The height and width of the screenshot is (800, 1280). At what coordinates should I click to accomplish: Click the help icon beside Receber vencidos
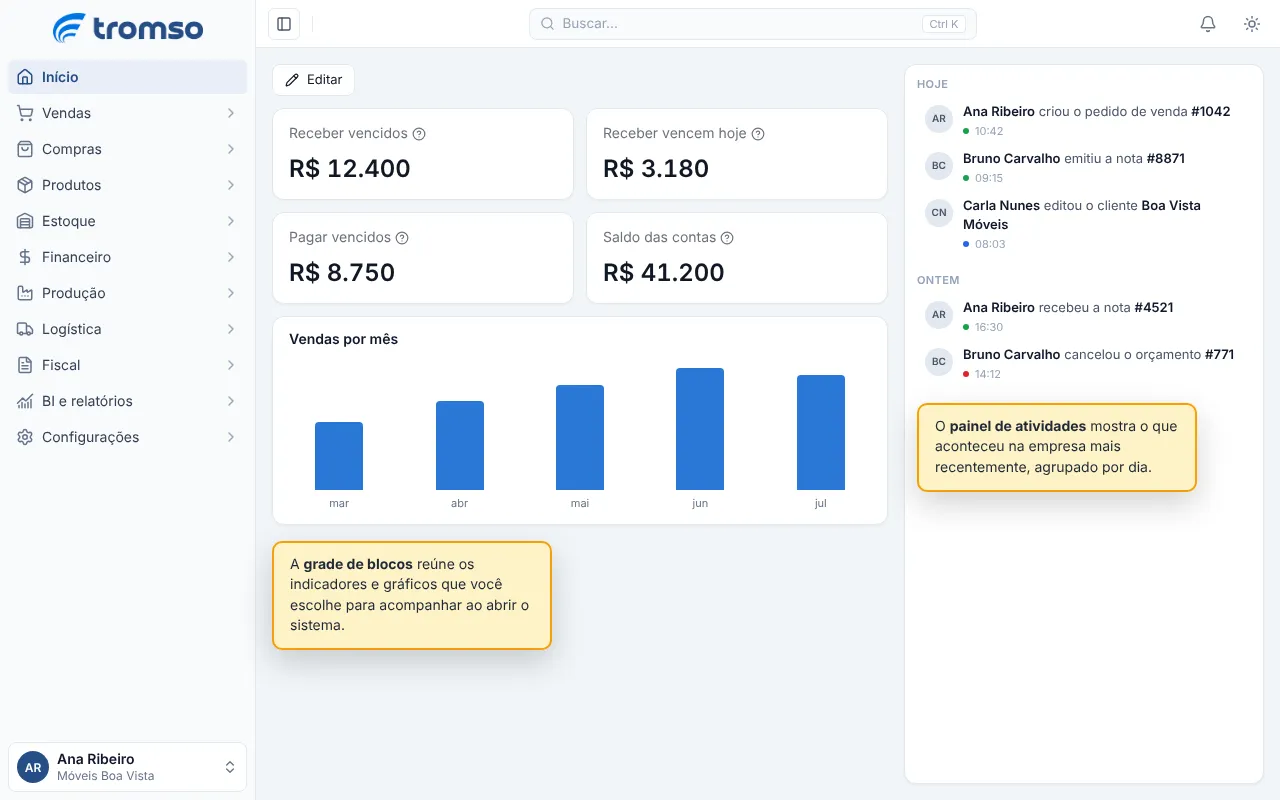pos(420,134)
